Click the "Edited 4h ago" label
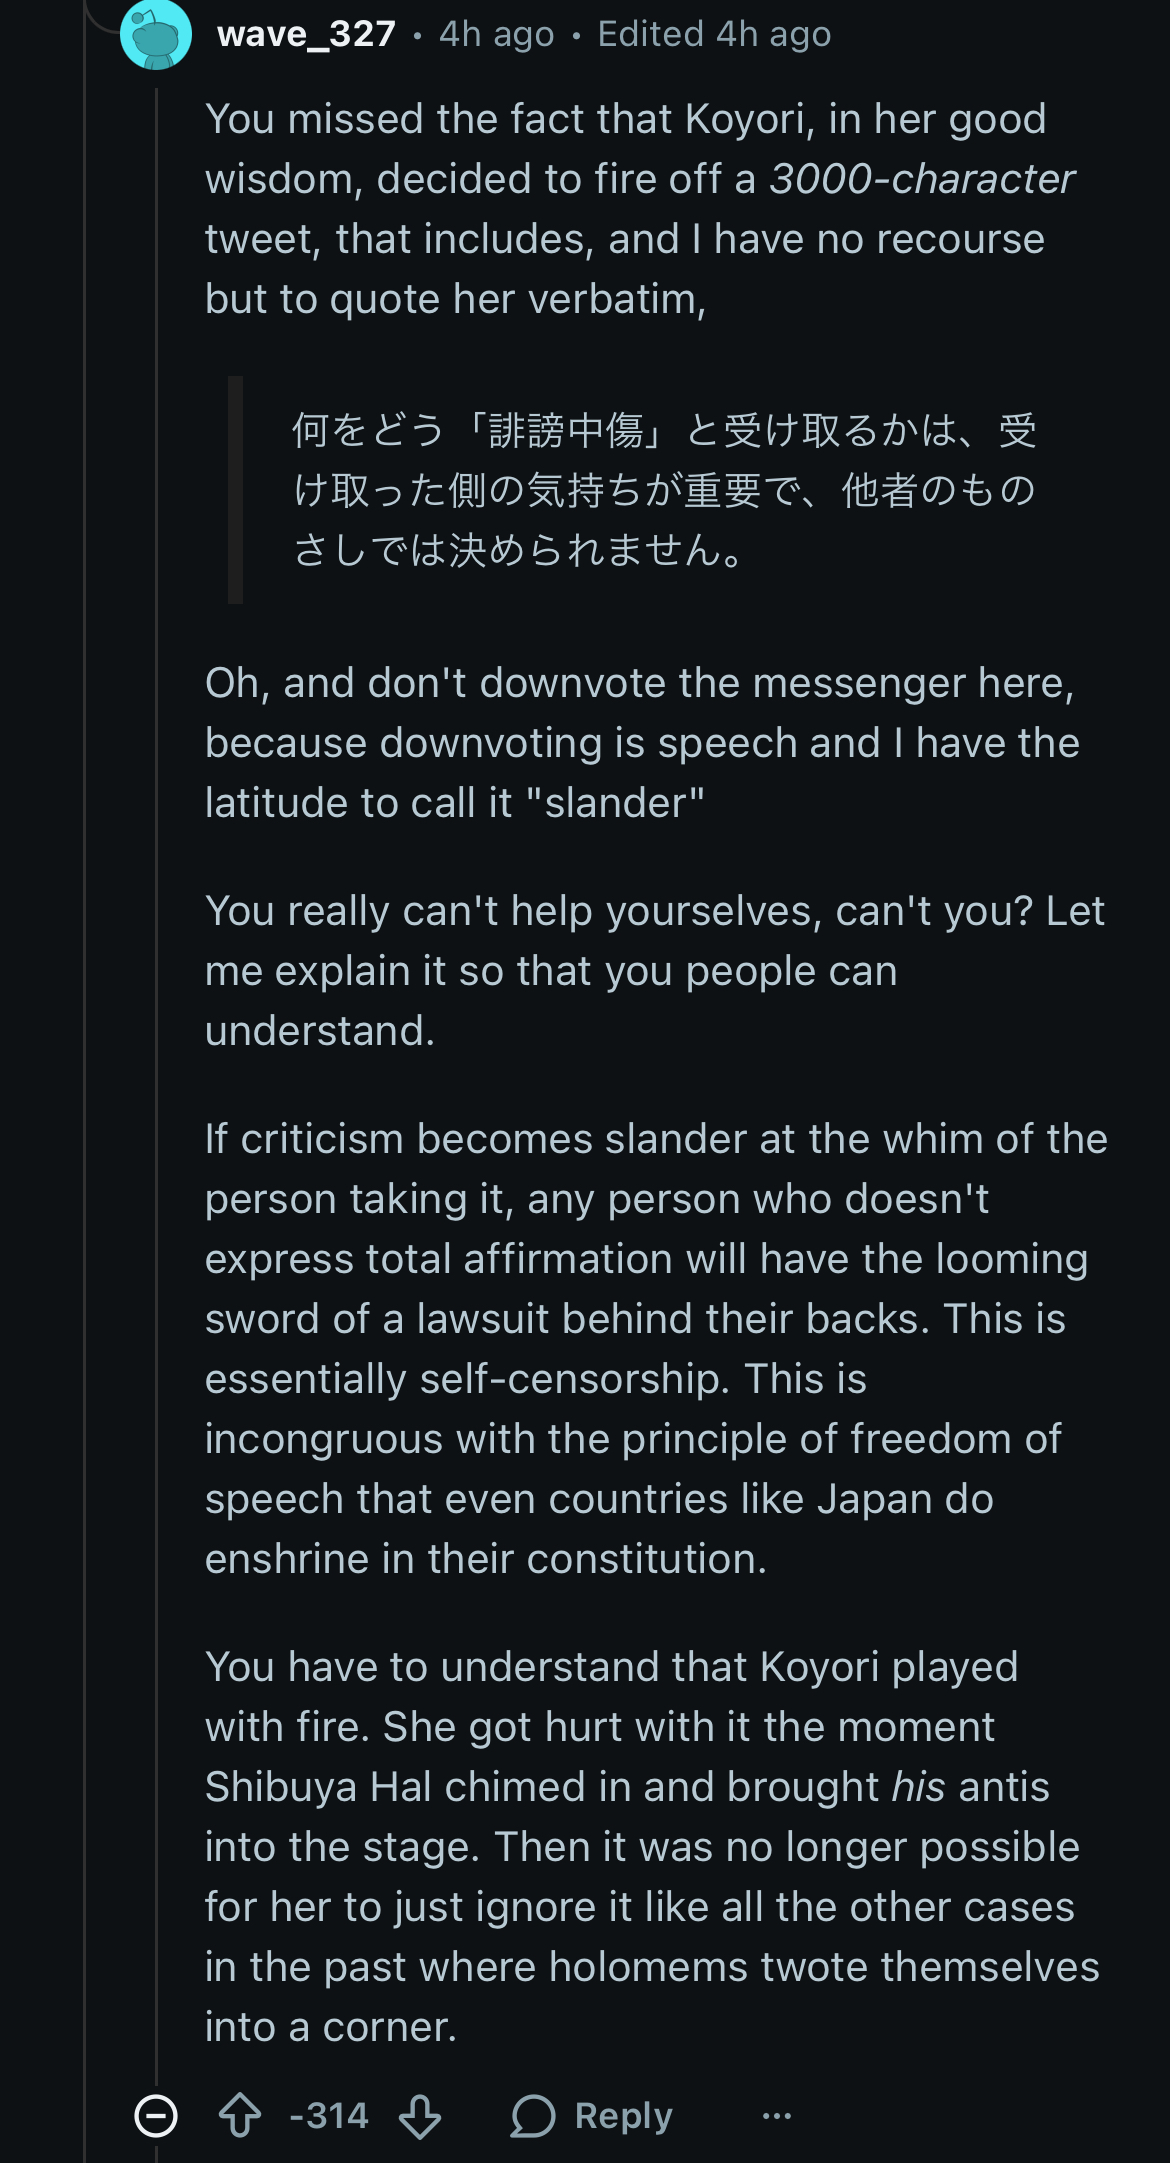Viewport: 1170px width, 2163px height. [x=714, y=34]
